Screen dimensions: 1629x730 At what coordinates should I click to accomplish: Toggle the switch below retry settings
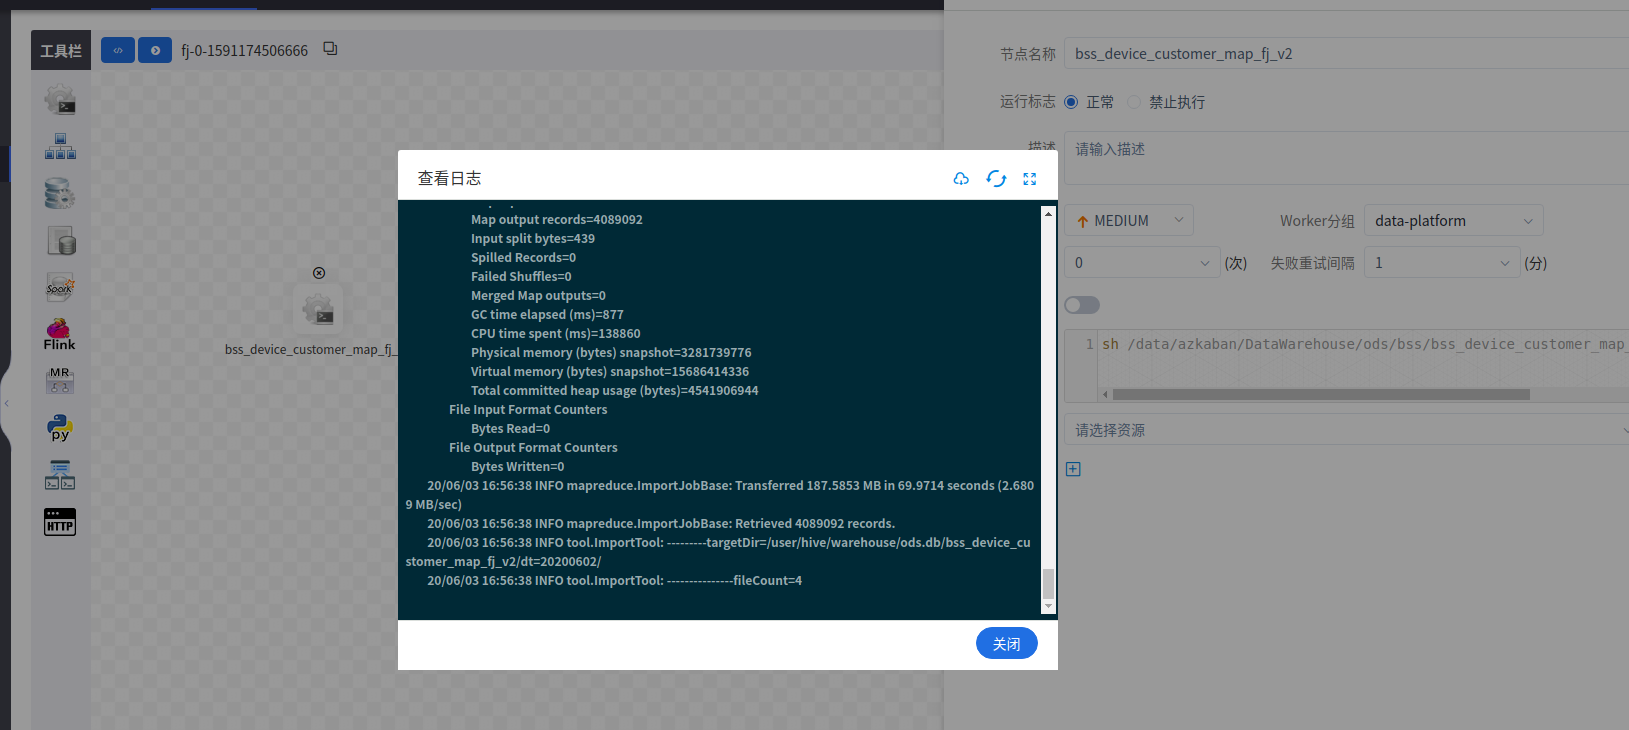click(x=1082, y=305)
